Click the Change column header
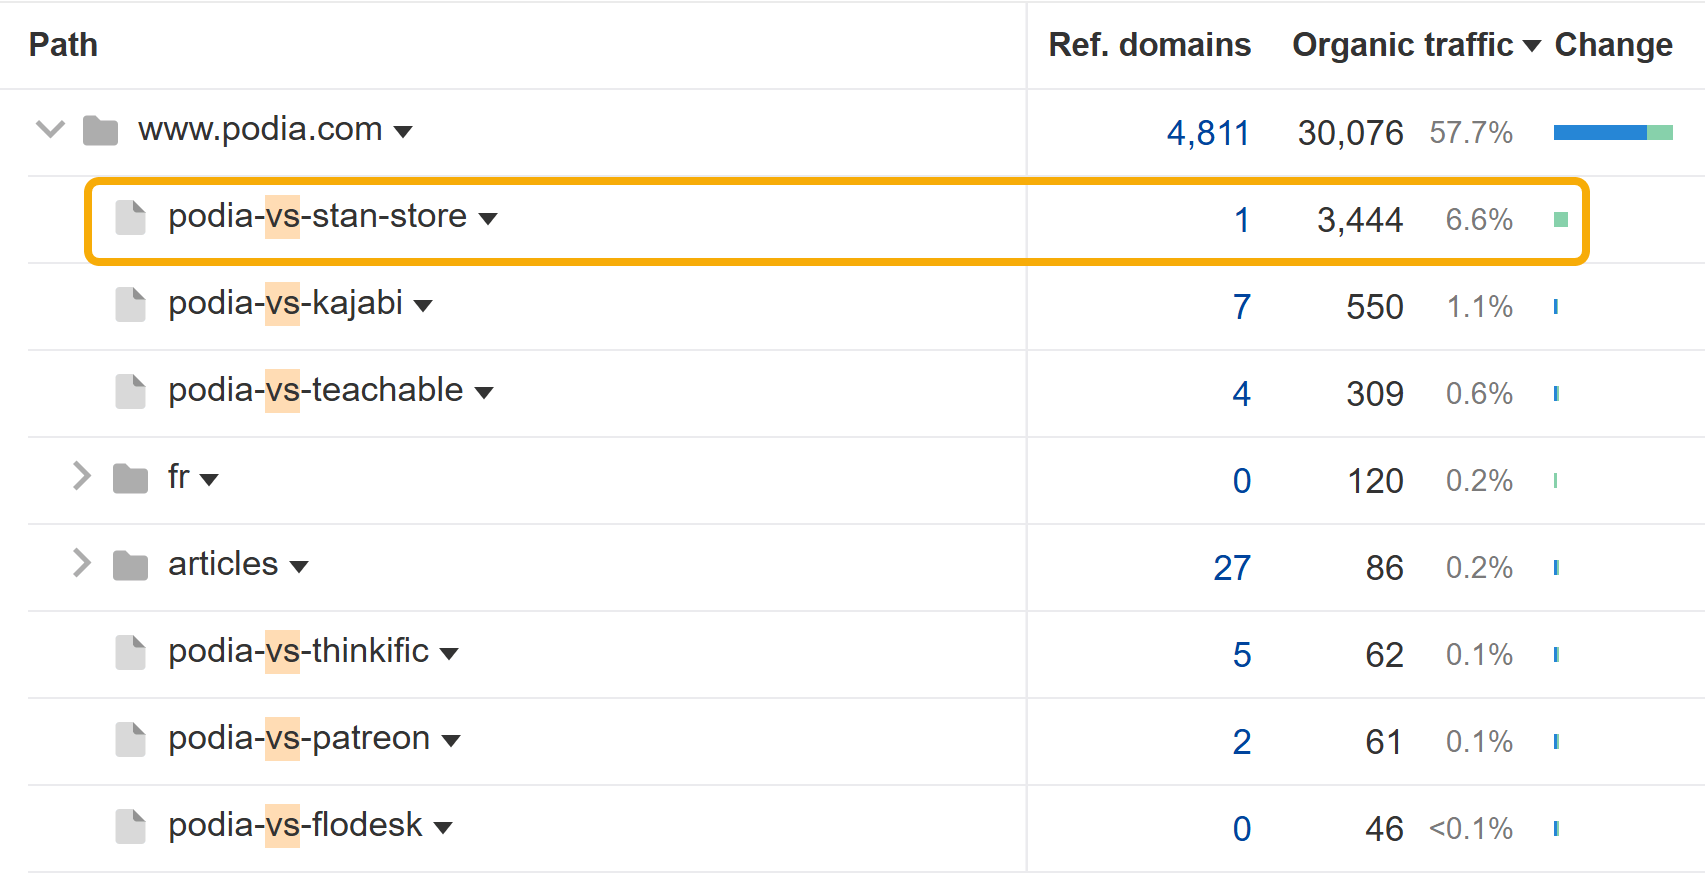 [x=1613, y=45]
